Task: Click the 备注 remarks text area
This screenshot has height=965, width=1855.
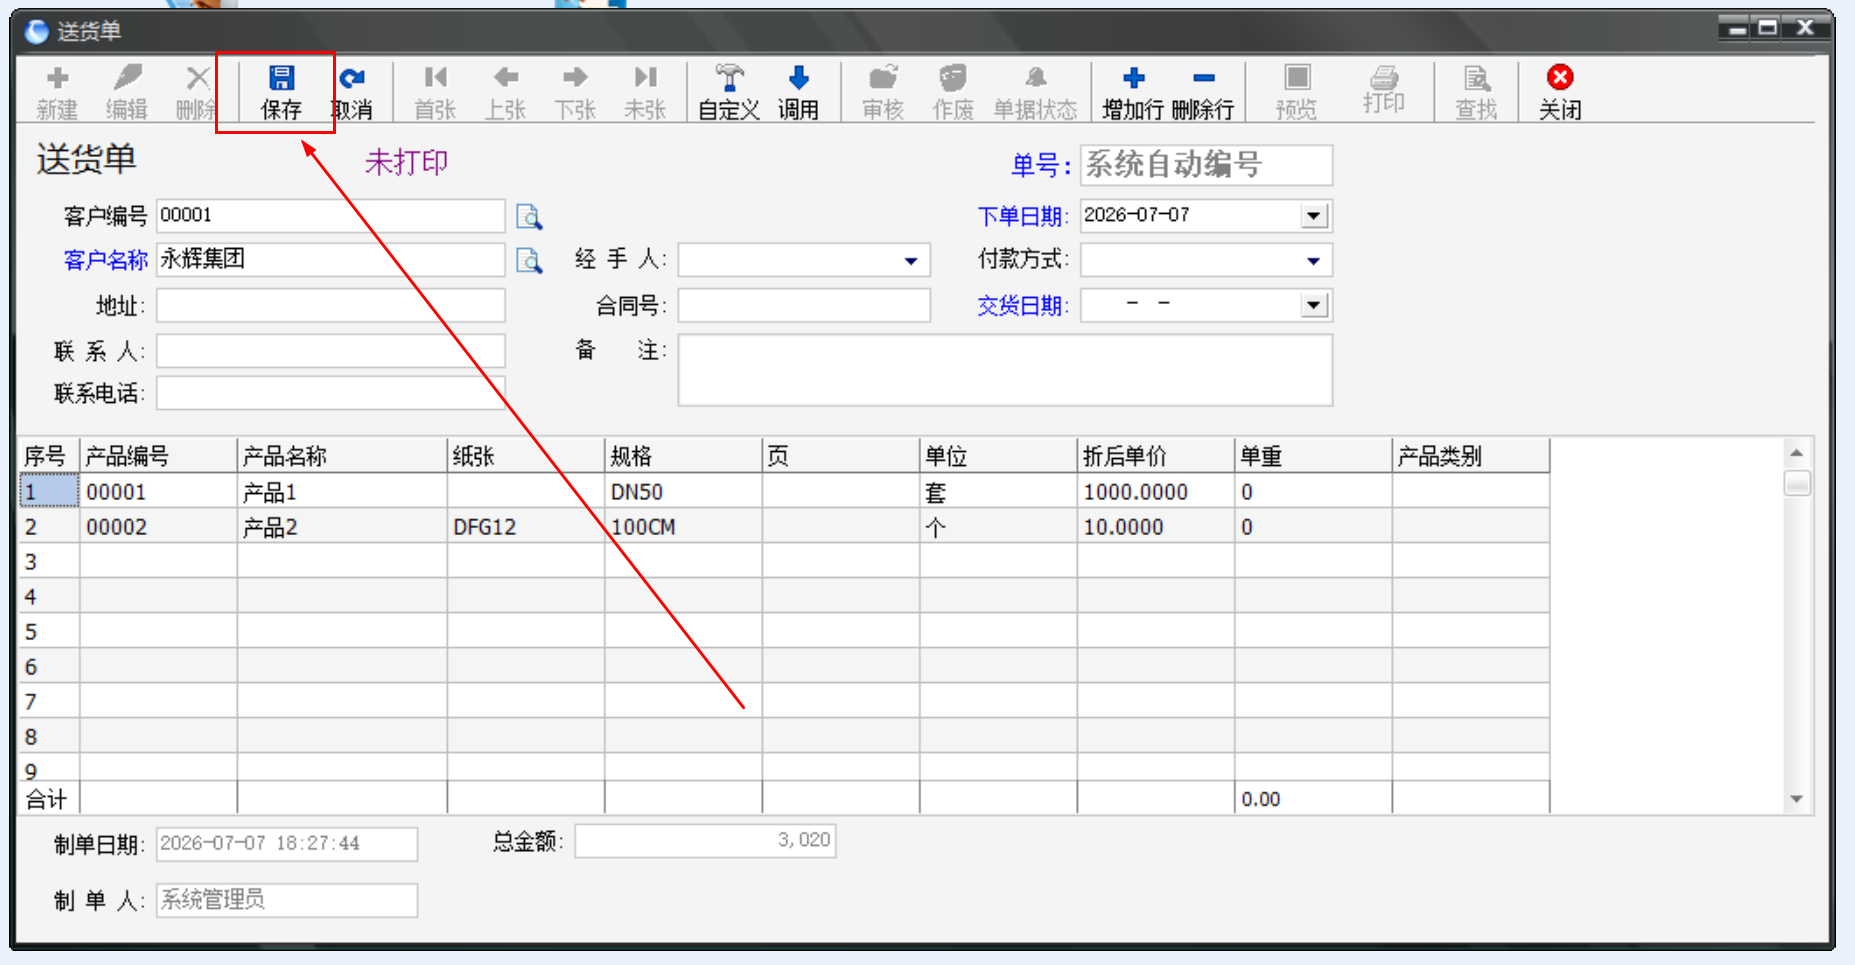Action: [x=1005, y=370]
